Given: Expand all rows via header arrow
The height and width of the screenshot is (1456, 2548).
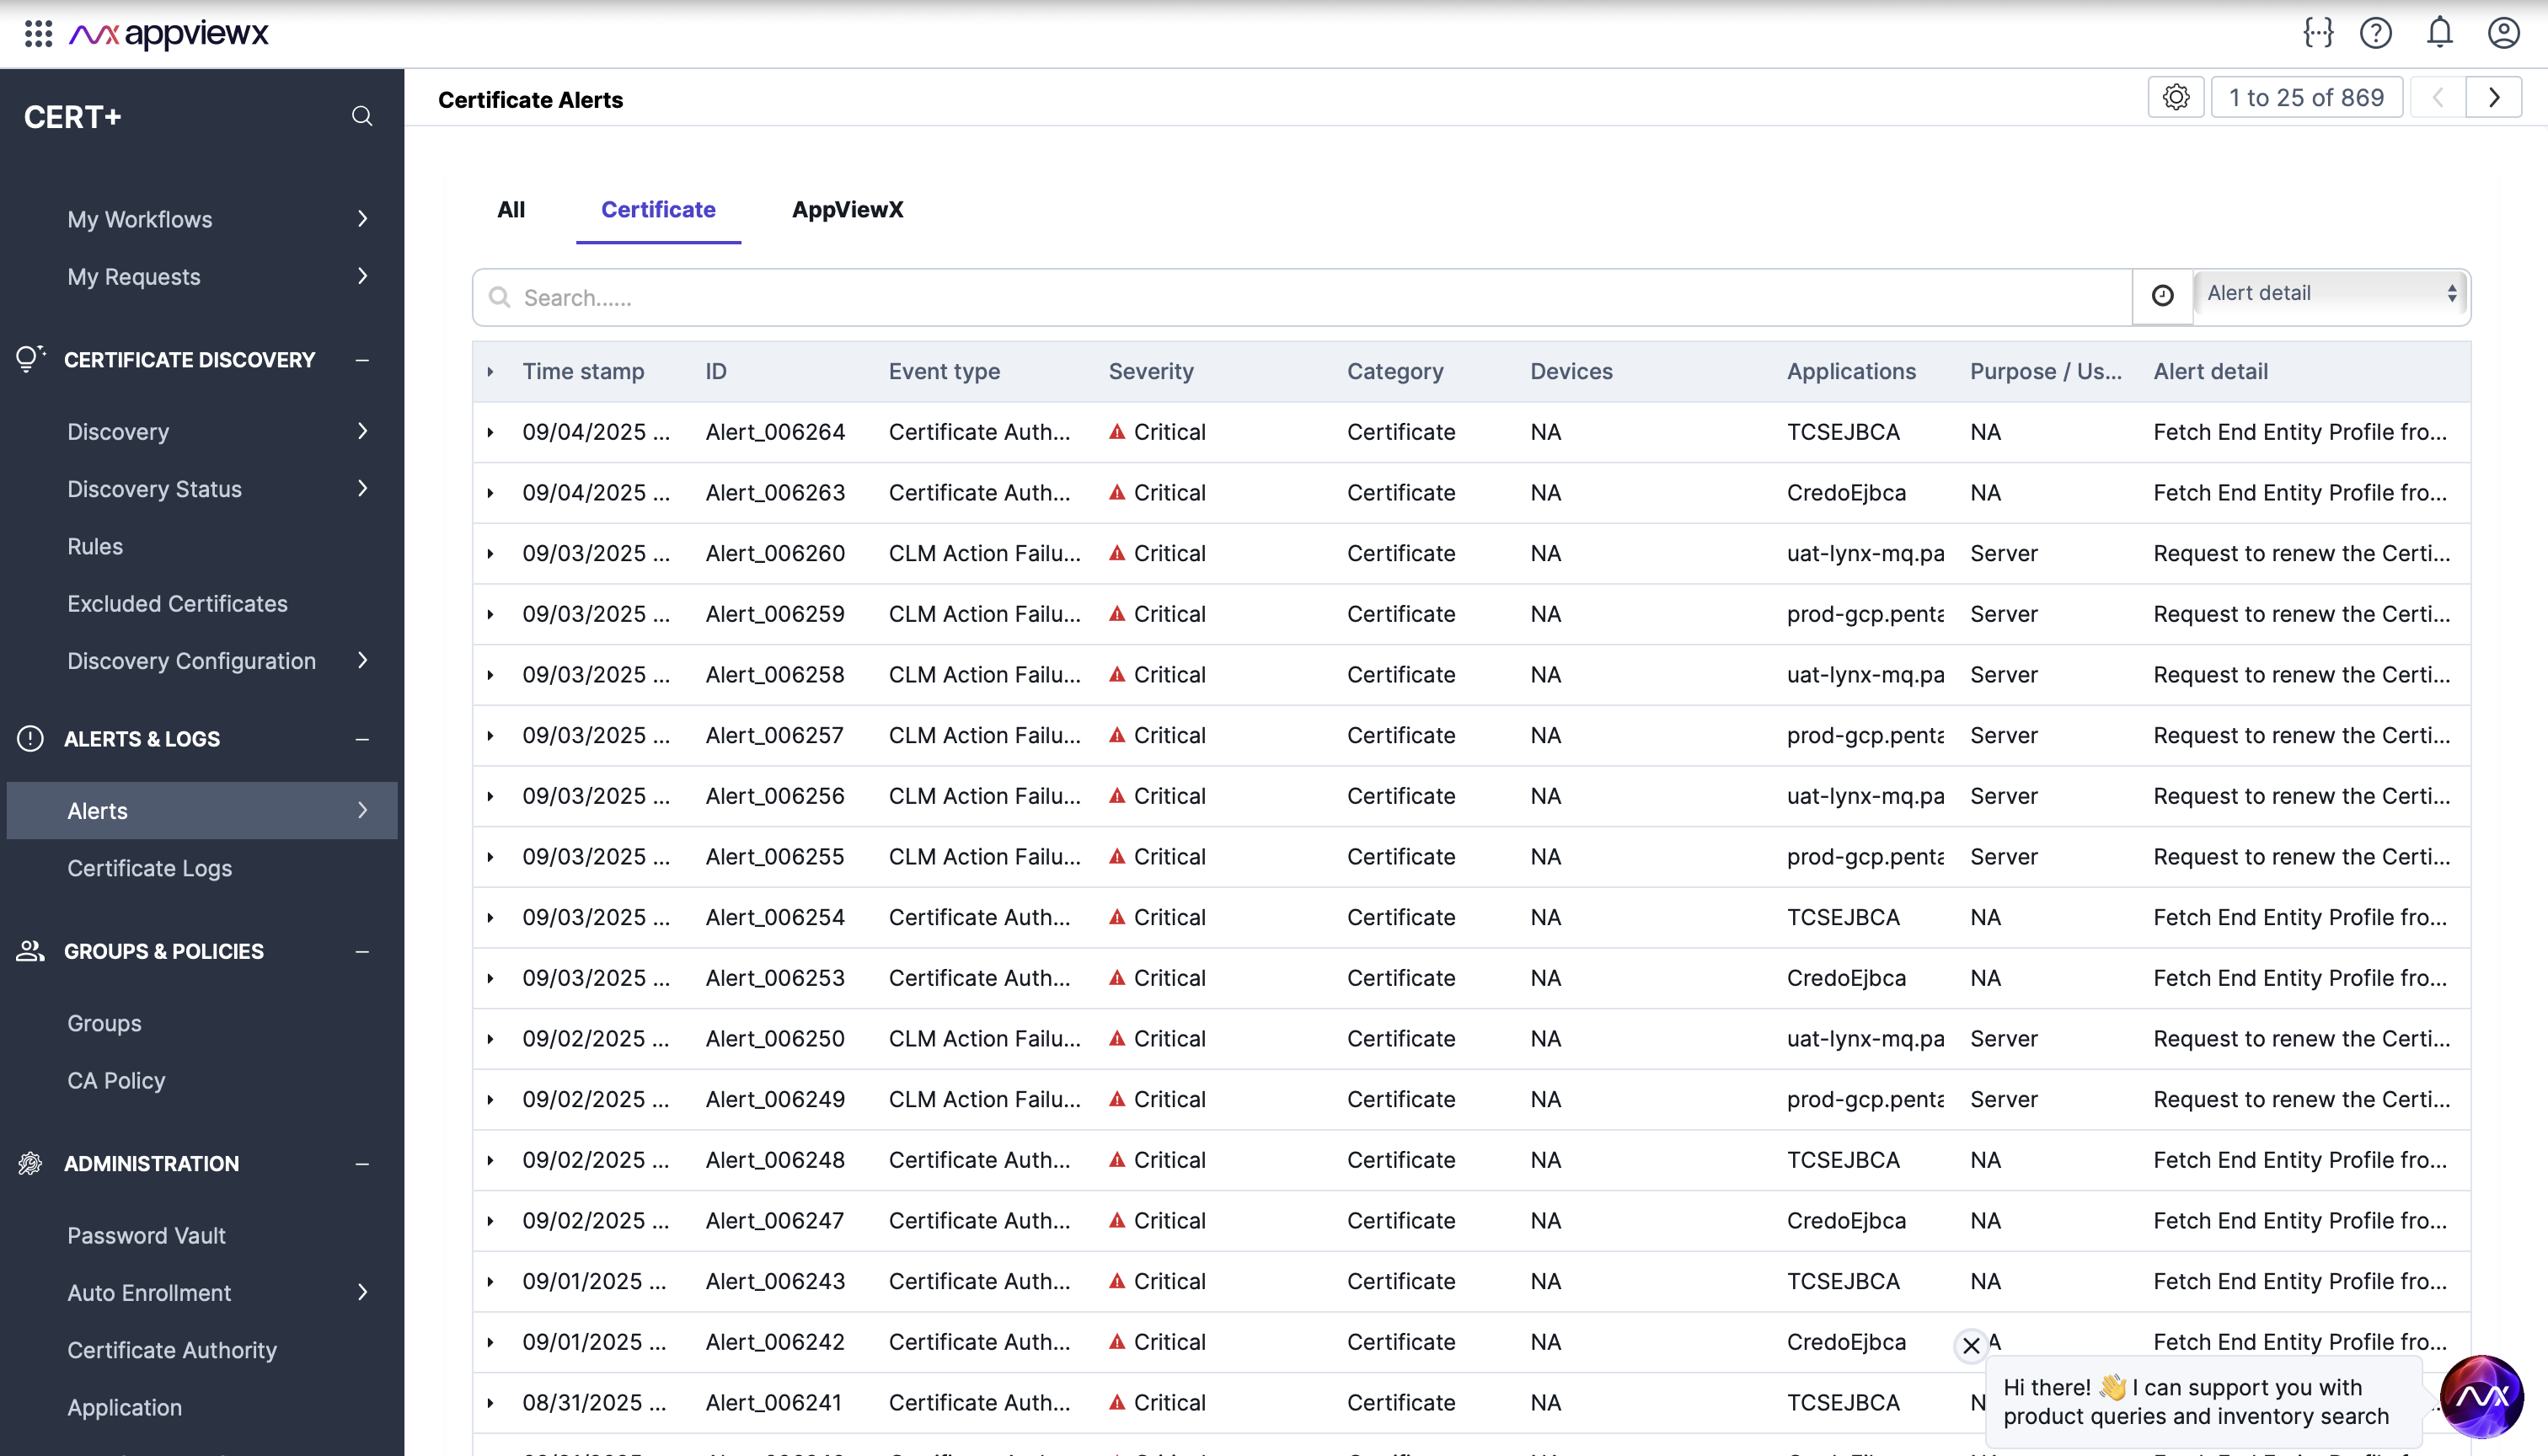Looking at the screenshot, I should [x=490, y=371].
